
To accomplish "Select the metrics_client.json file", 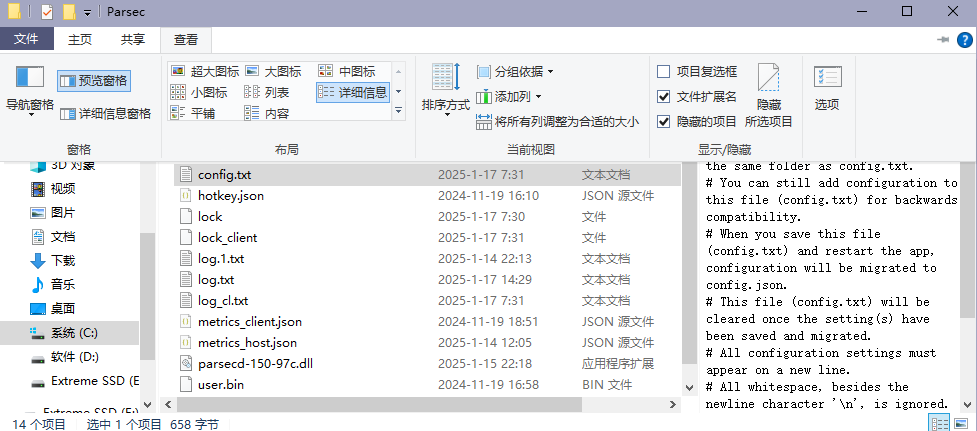I will tap(427, 322).
